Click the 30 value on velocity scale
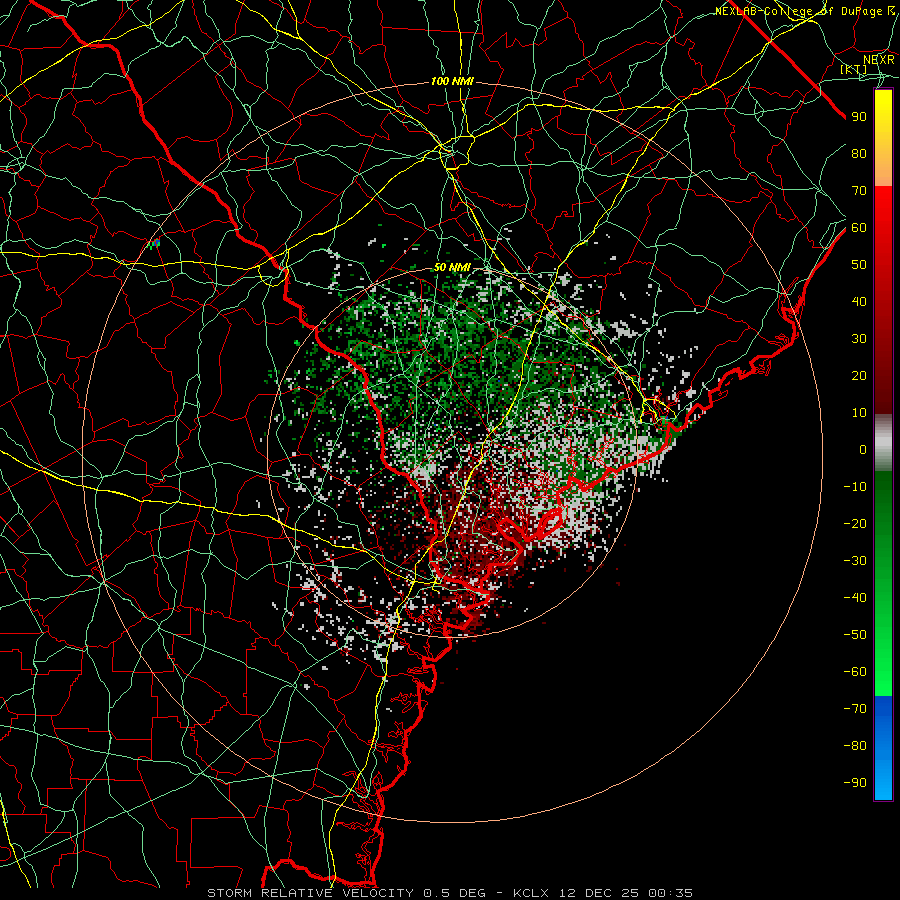 [859, 339]
